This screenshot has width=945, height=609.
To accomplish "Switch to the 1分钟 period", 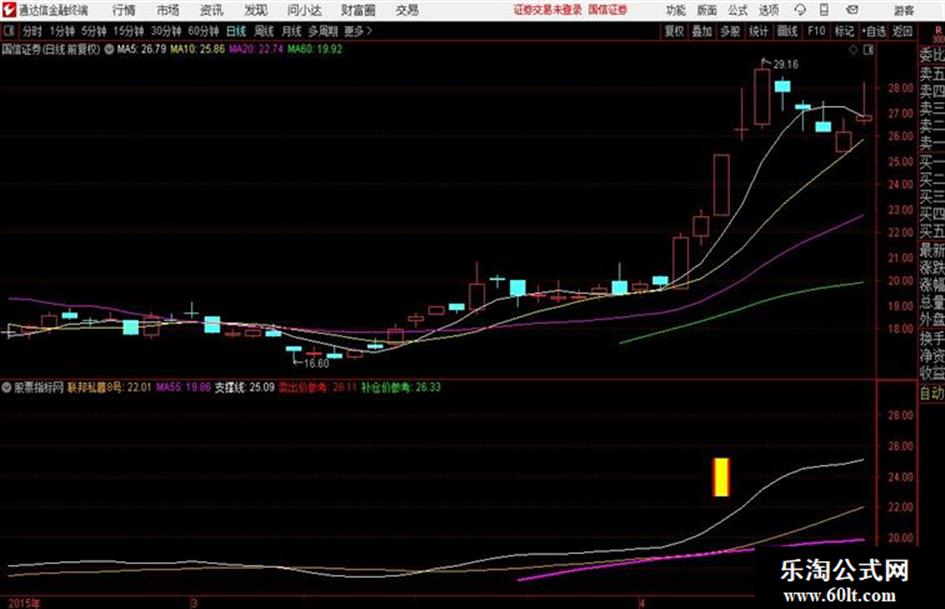I will [x=61, y=31].
